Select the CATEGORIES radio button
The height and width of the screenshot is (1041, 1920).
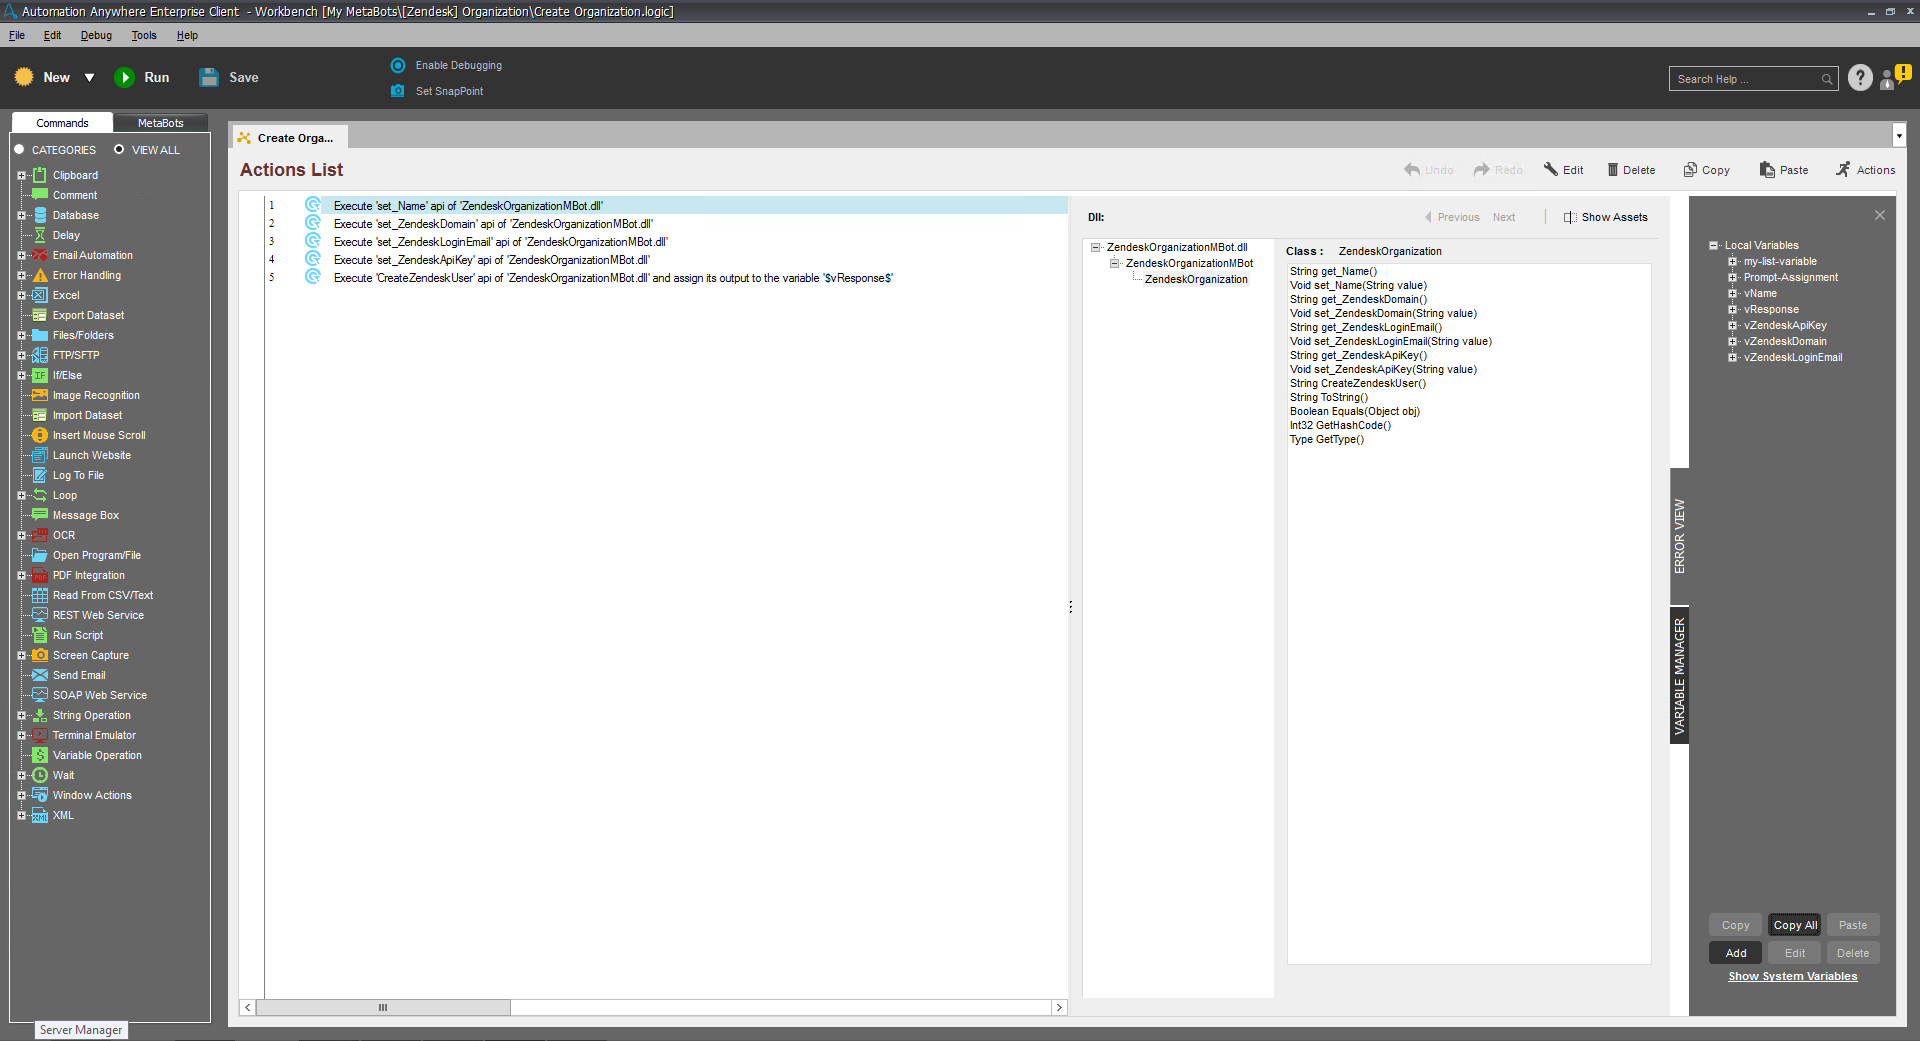click(x=19, y=150)
